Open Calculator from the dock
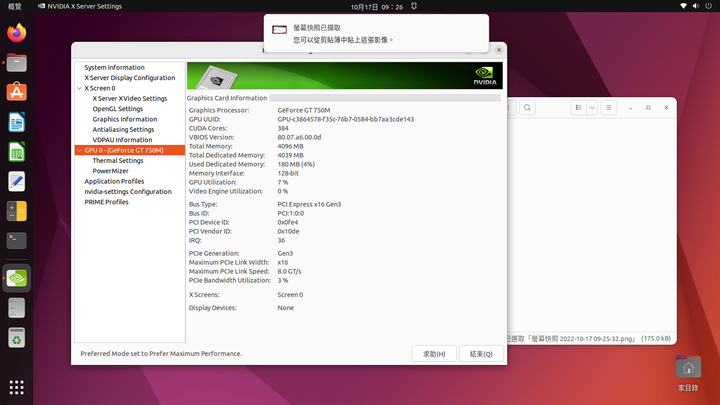Image resolution: width=720 pixels, height=405 pixels. pos(17,211)
